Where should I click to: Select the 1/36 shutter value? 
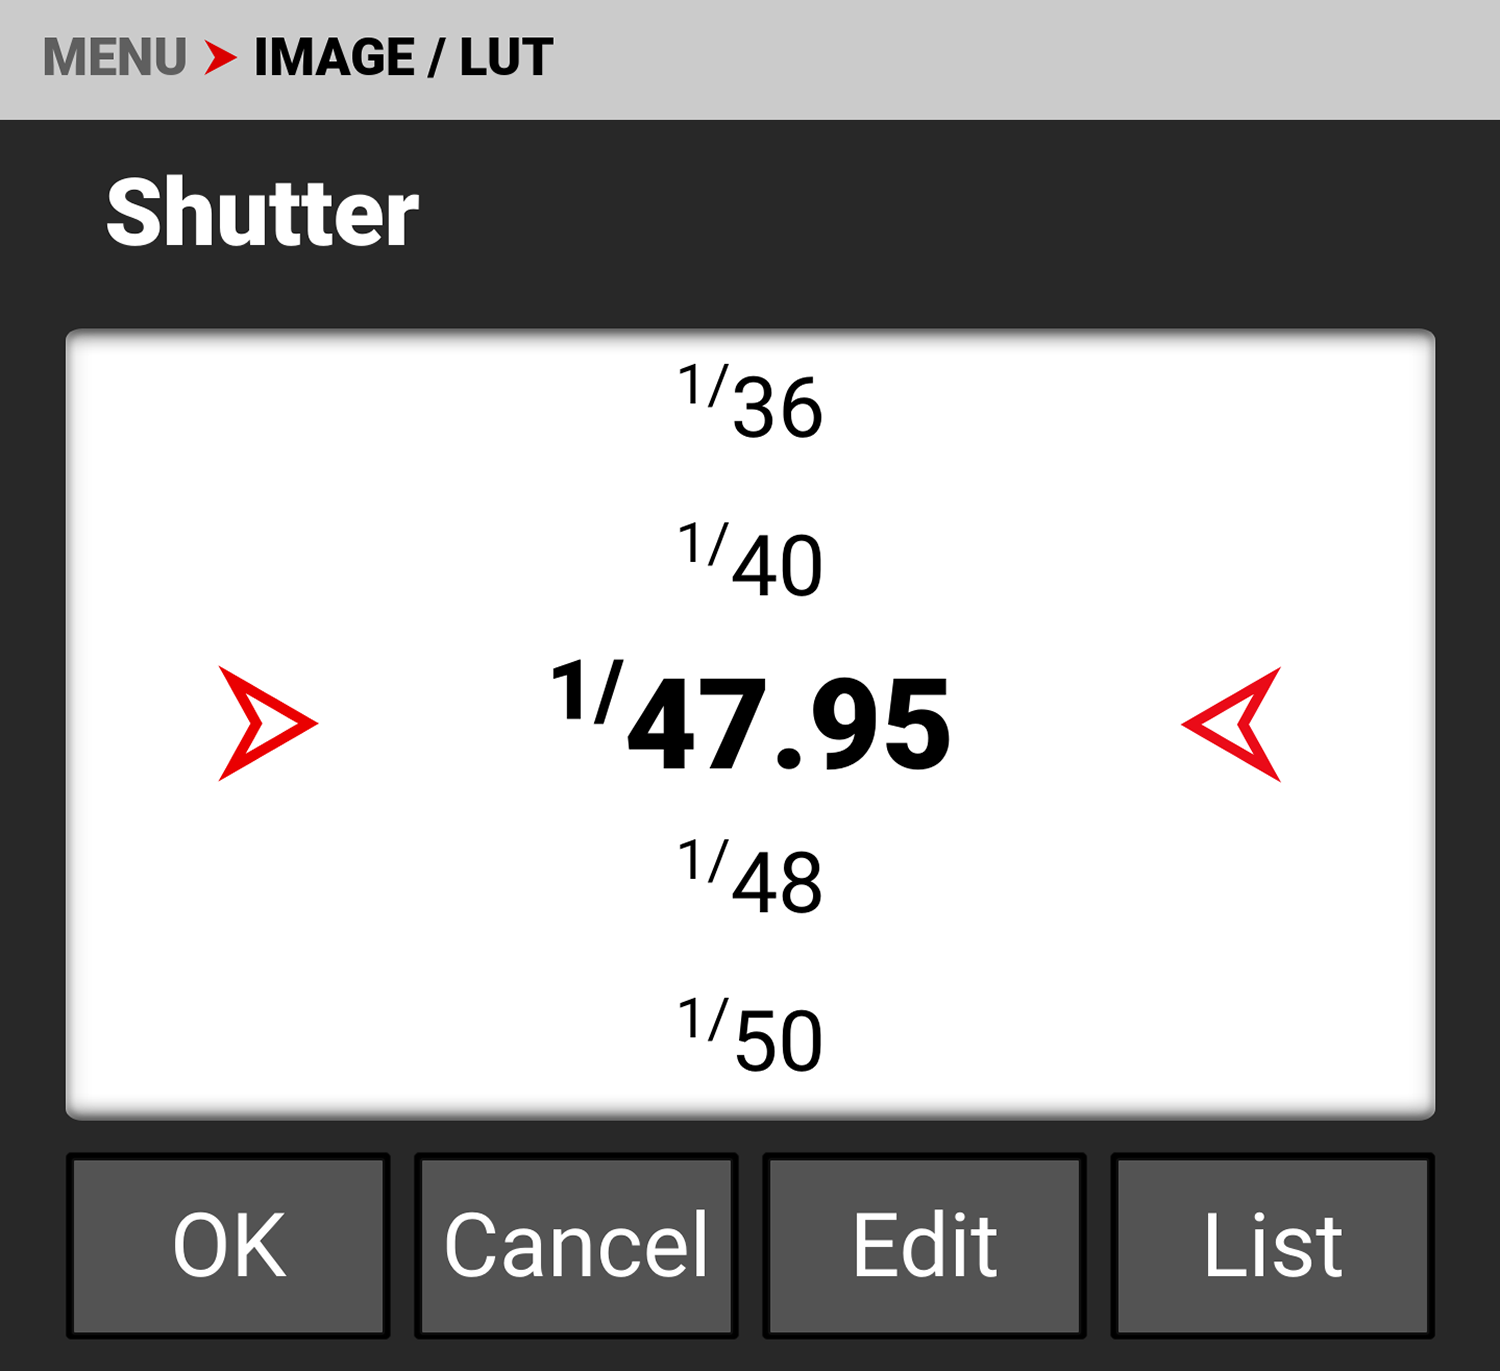click(751, 403)
